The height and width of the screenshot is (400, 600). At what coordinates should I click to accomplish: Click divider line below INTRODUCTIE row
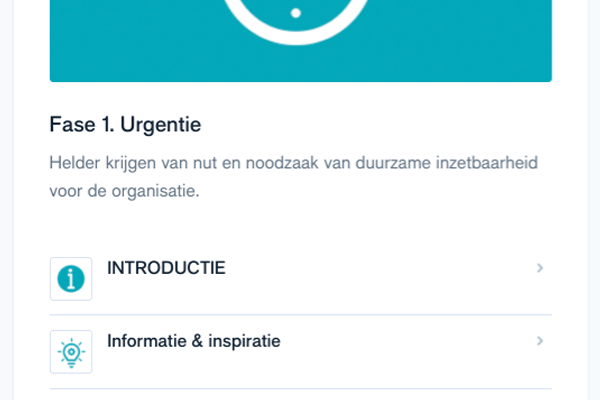(301, 315)
